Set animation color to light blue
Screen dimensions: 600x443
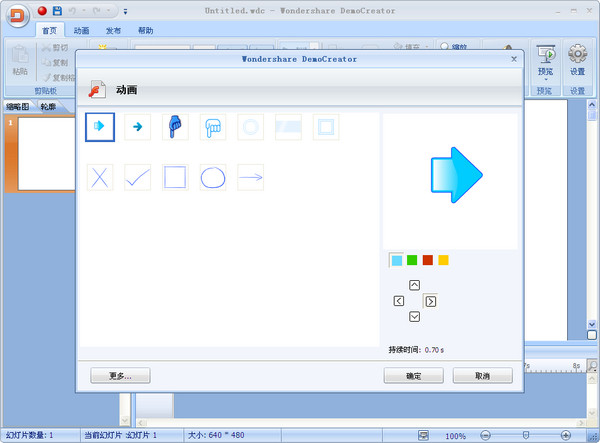(x=396, y=261)
